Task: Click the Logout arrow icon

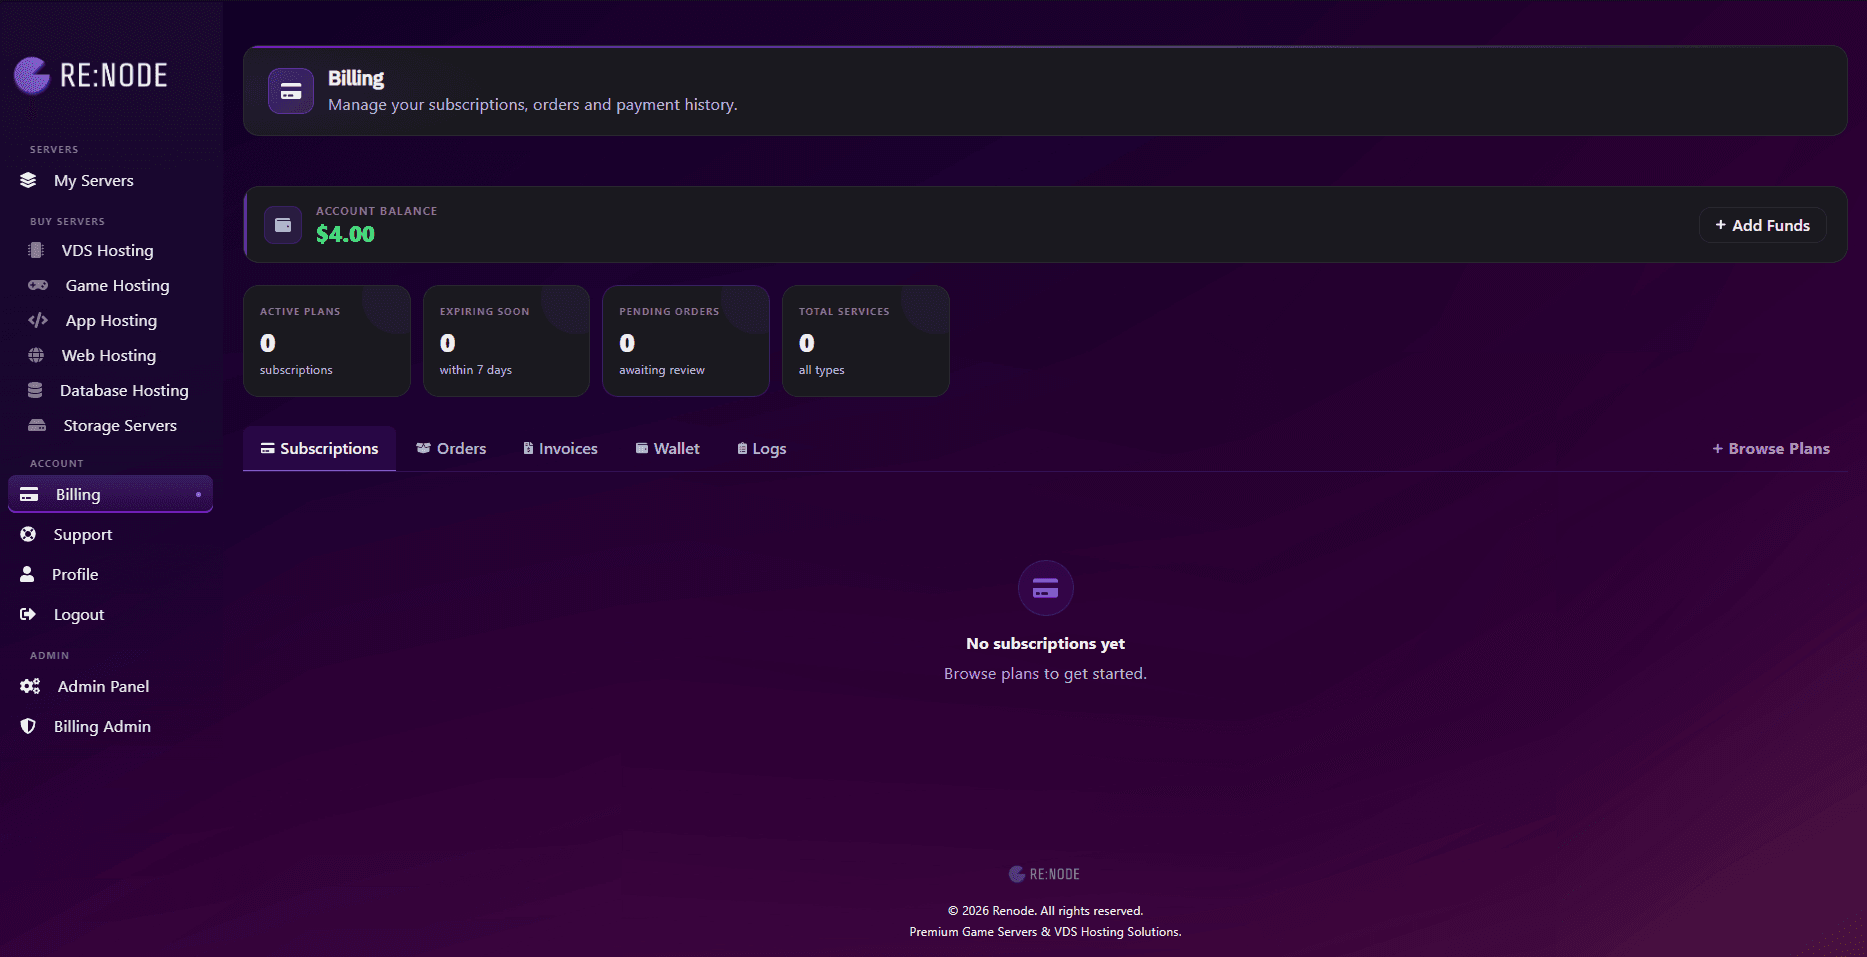Action: [x=28, y=614]
